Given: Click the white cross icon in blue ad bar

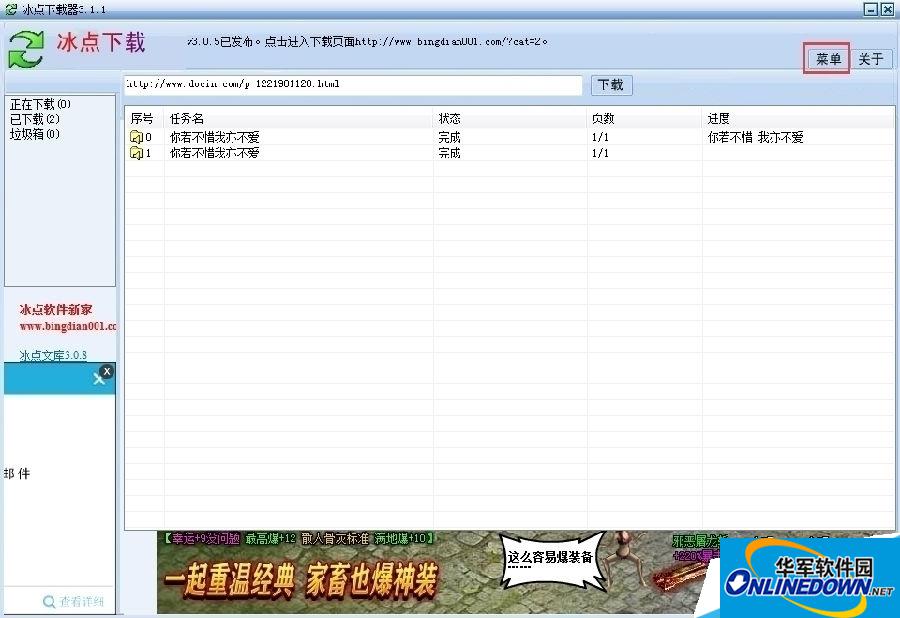Looking at the screenshot, I should click(x=98, y=379).
